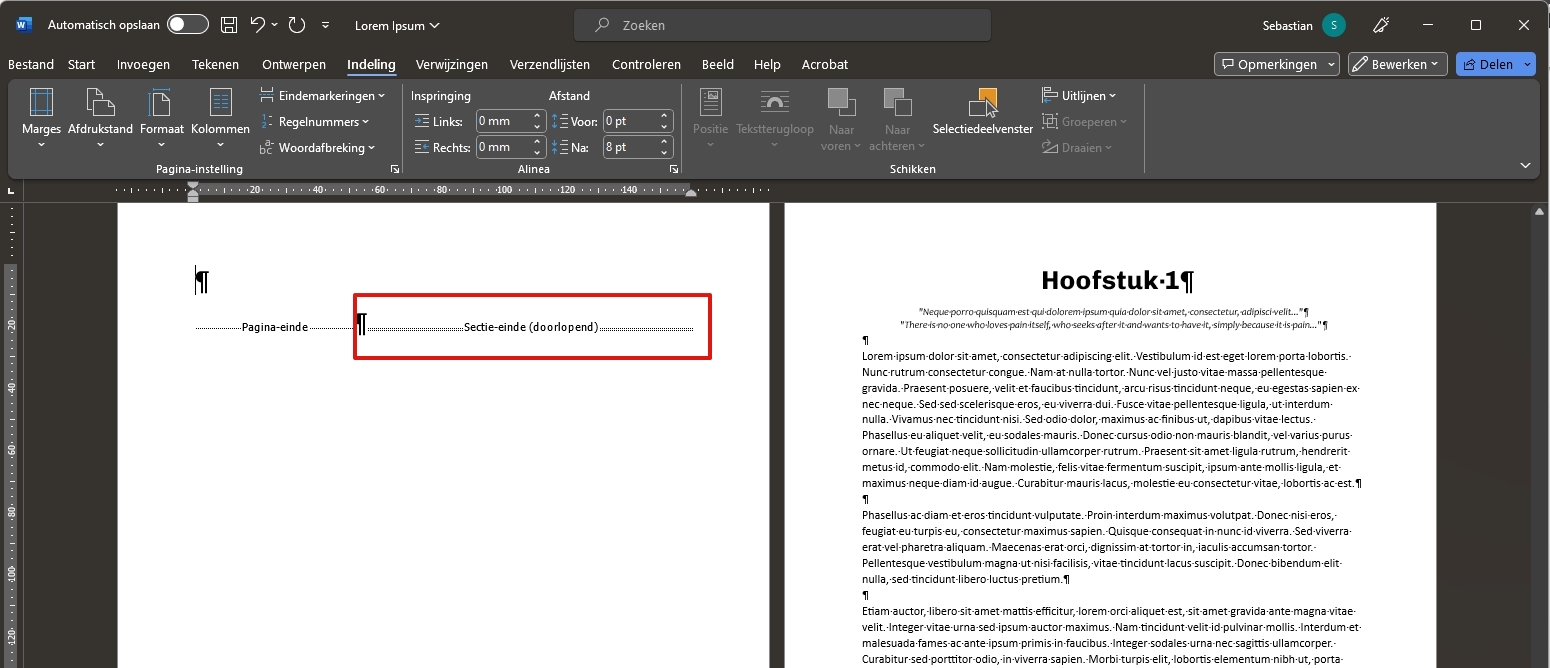Click the Opmerkingen comments button
This screenshot has width=1550, height=668.
click(x=1277, y=64)
